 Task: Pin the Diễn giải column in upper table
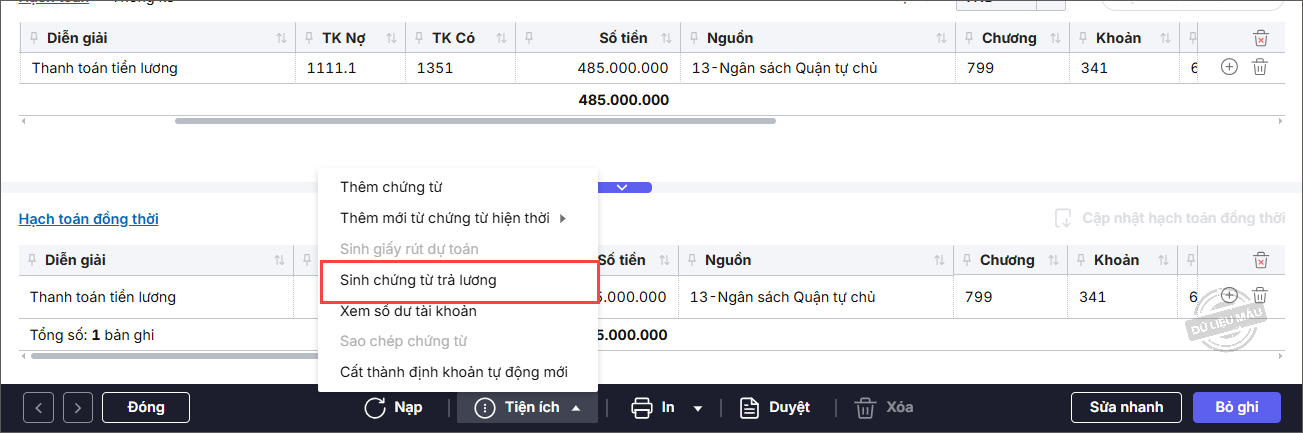click(x=35, y=39)
